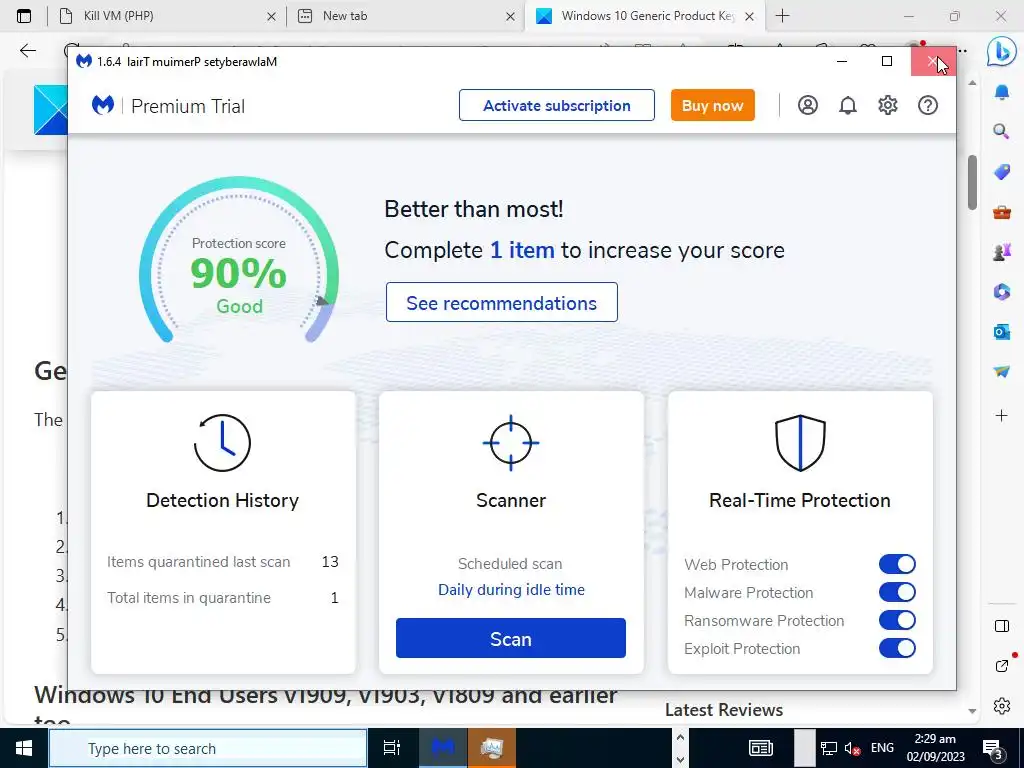Click the Scanner crosshair icon
The height and width of the screenshot is (768, 1024).
pyautogui.click(x=511, y=443)
